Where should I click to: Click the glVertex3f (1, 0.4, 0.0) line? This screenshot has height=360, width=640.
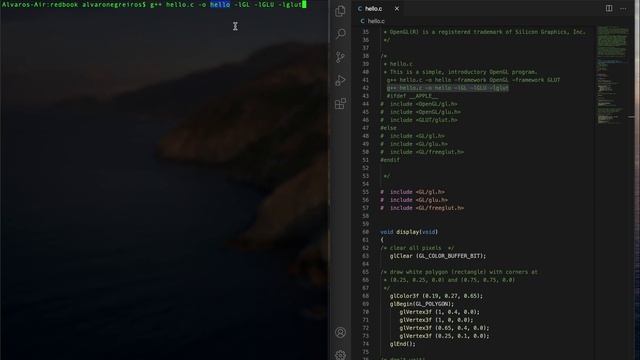440,312
